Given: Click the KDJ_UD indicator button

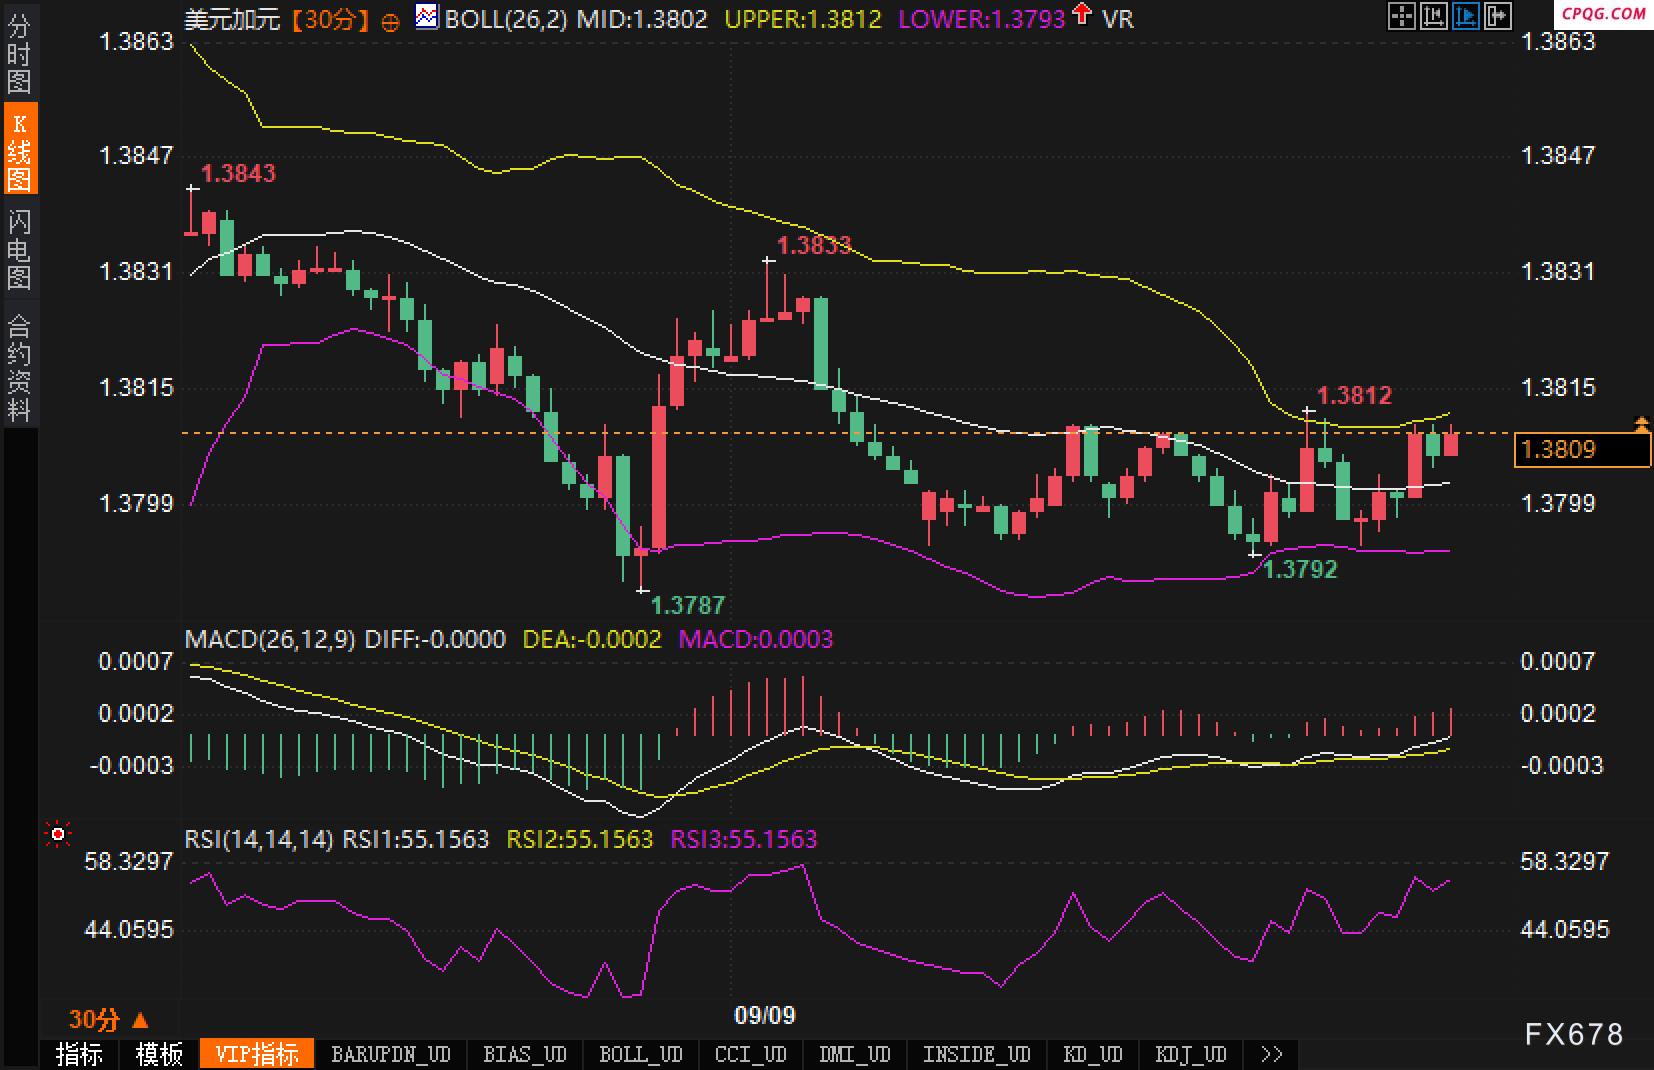Looking at the screenshot, I should [x=1190, y=1054].
